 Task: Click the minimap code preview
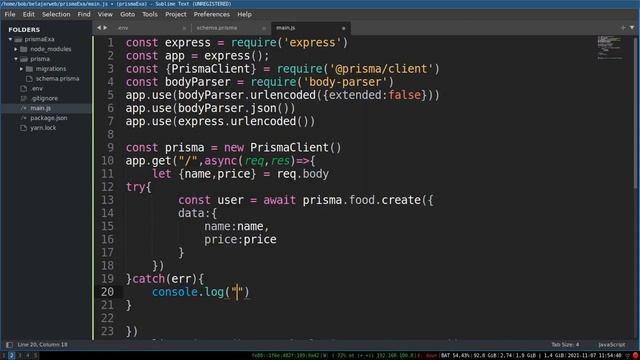(610, 47)
